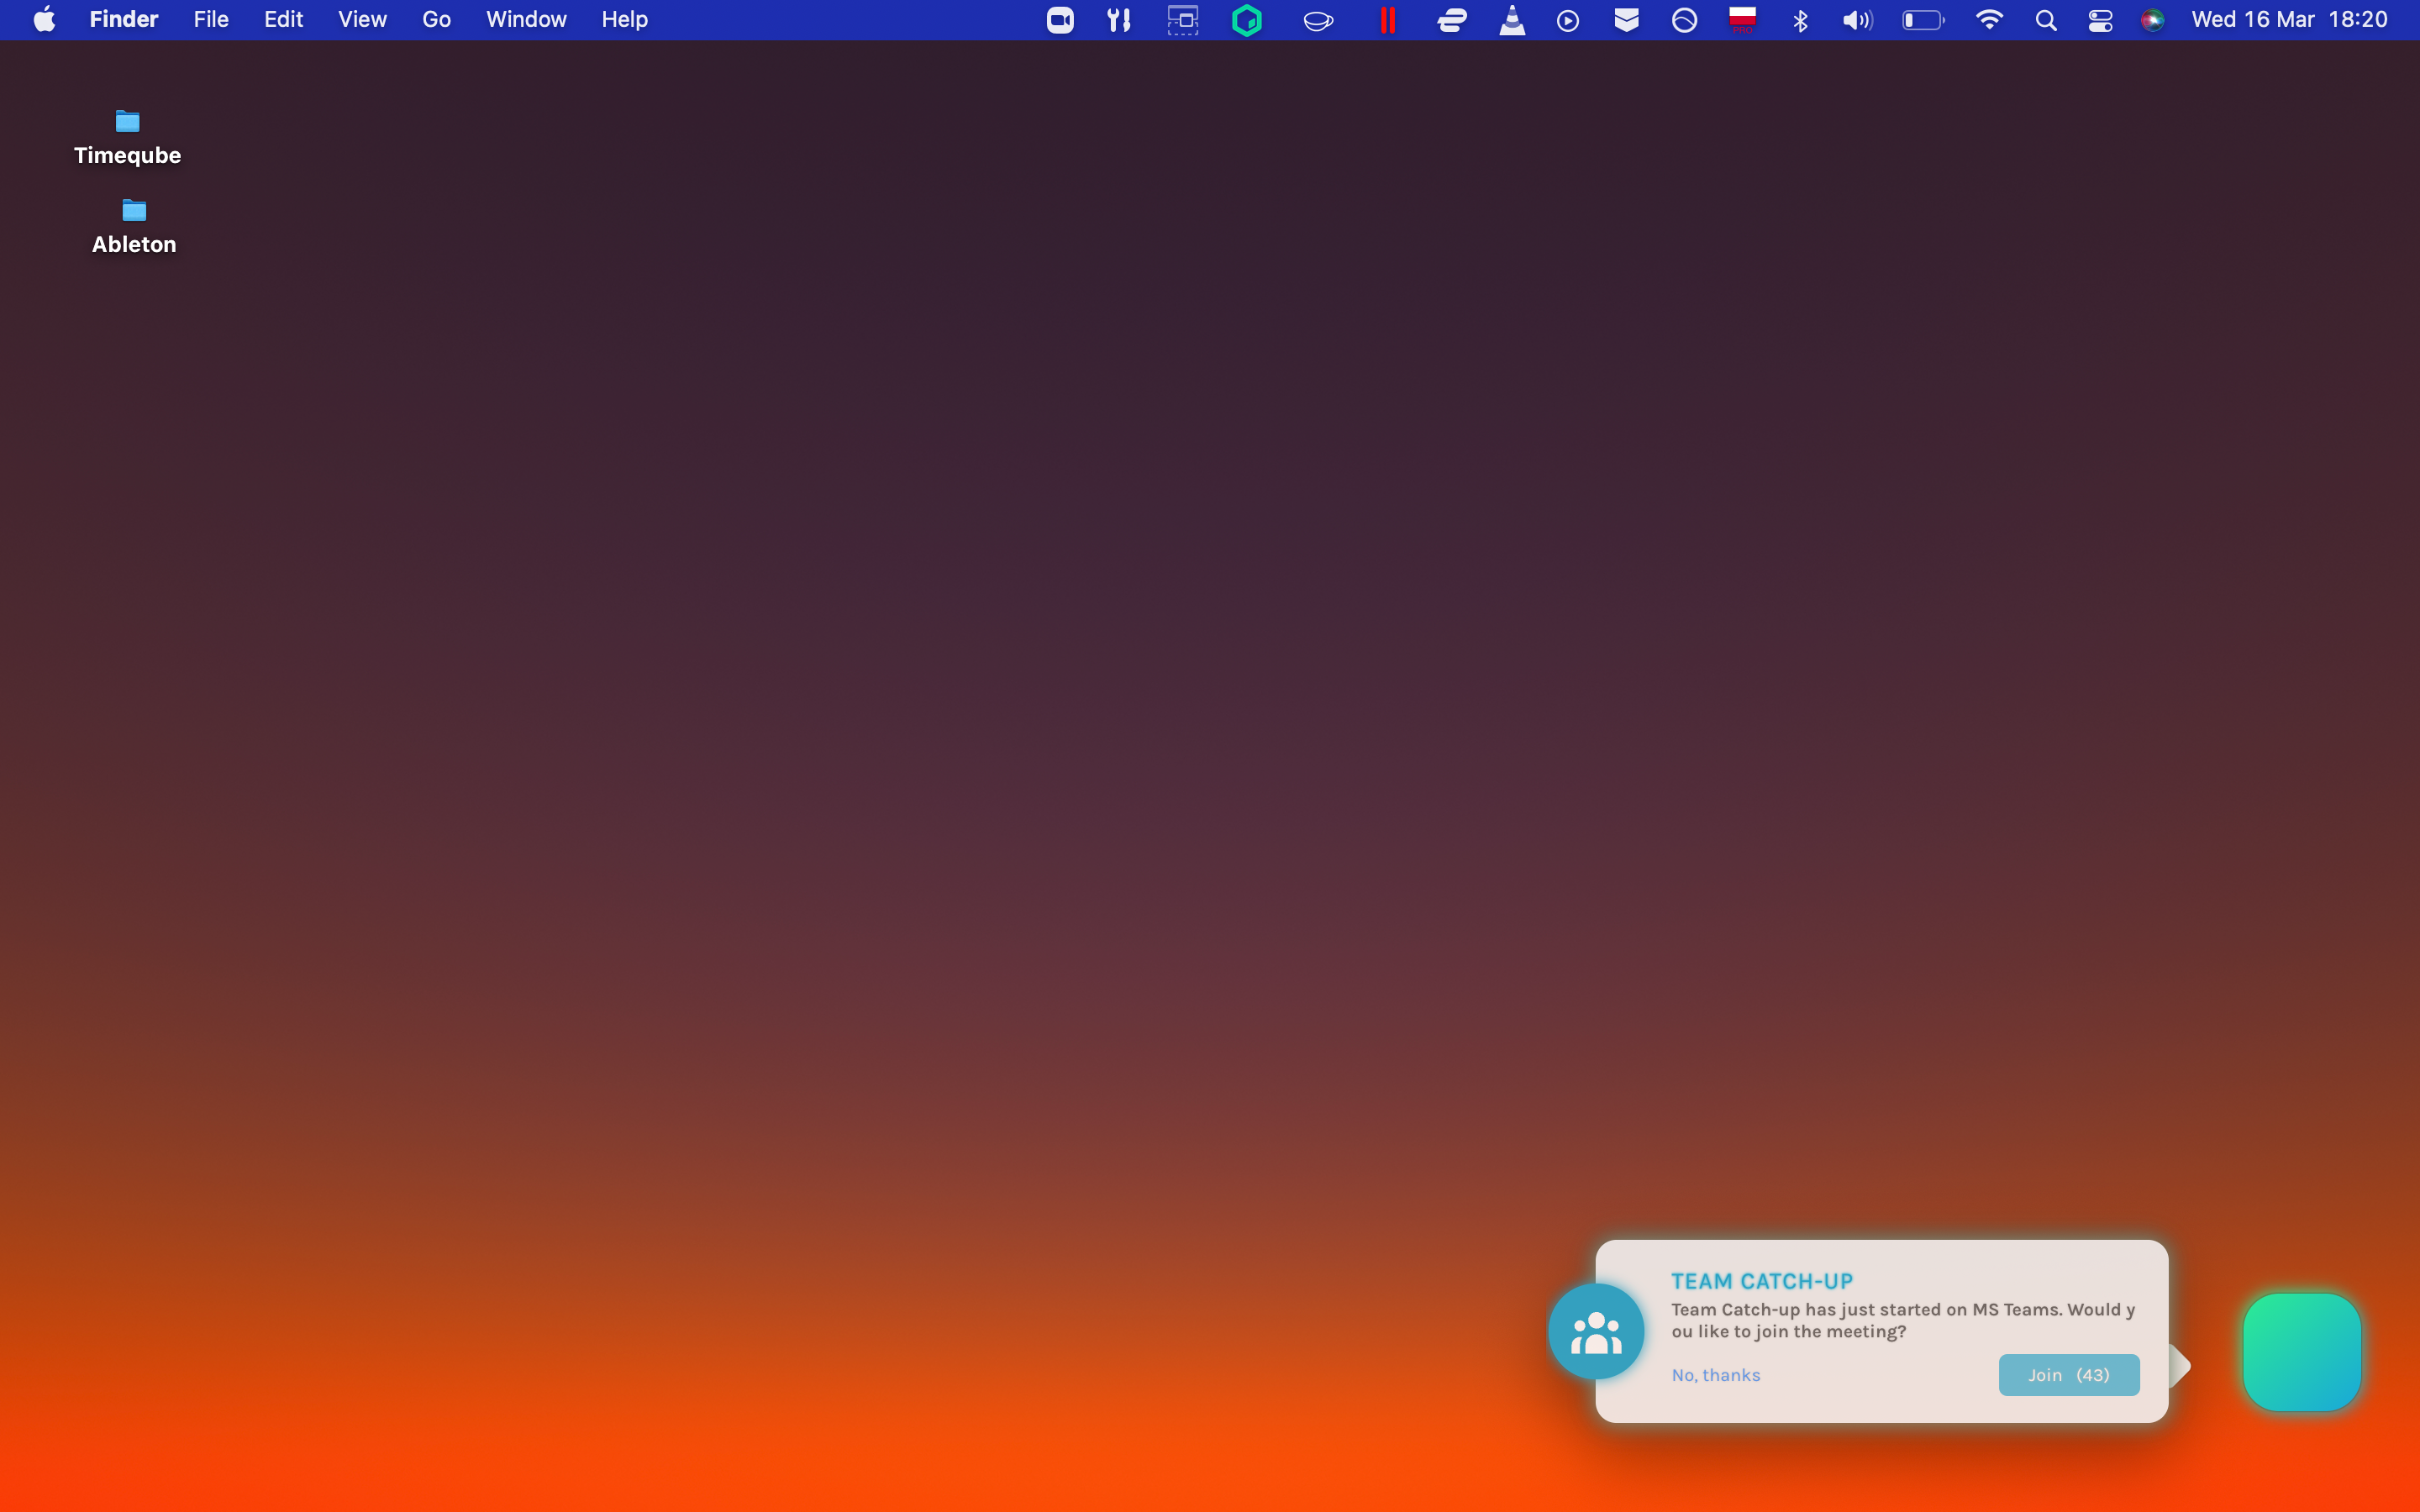Viewport: 2420px width, 1512px height.
Task: Decline meeting with No, thanks link
Action: click(x=1716, y=1375)
